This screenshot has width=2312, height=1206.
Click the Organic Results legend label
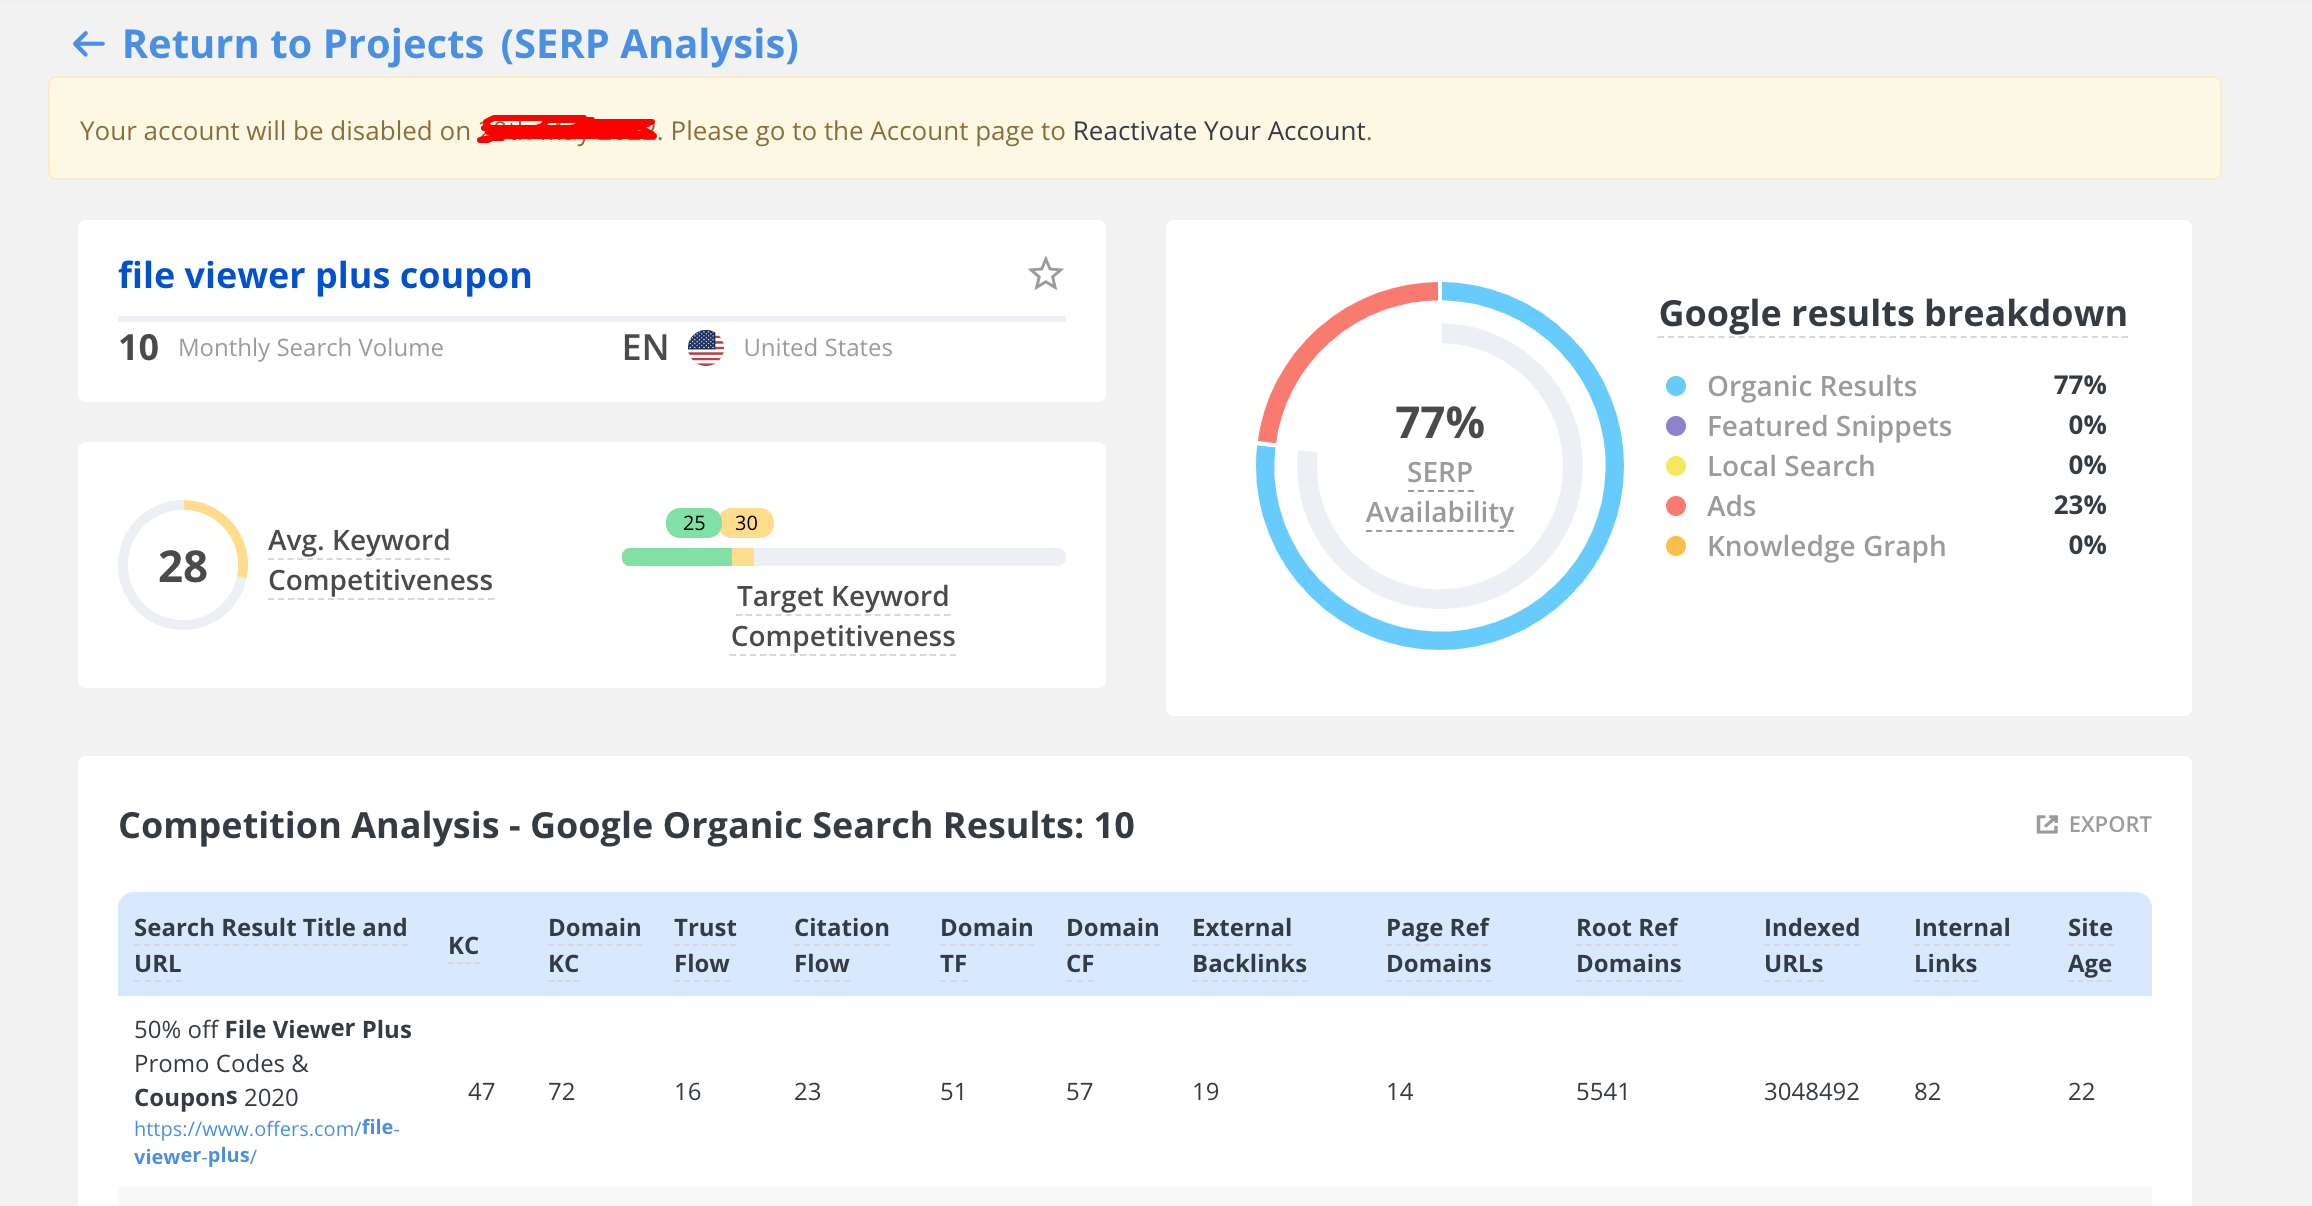(1811, 386)
